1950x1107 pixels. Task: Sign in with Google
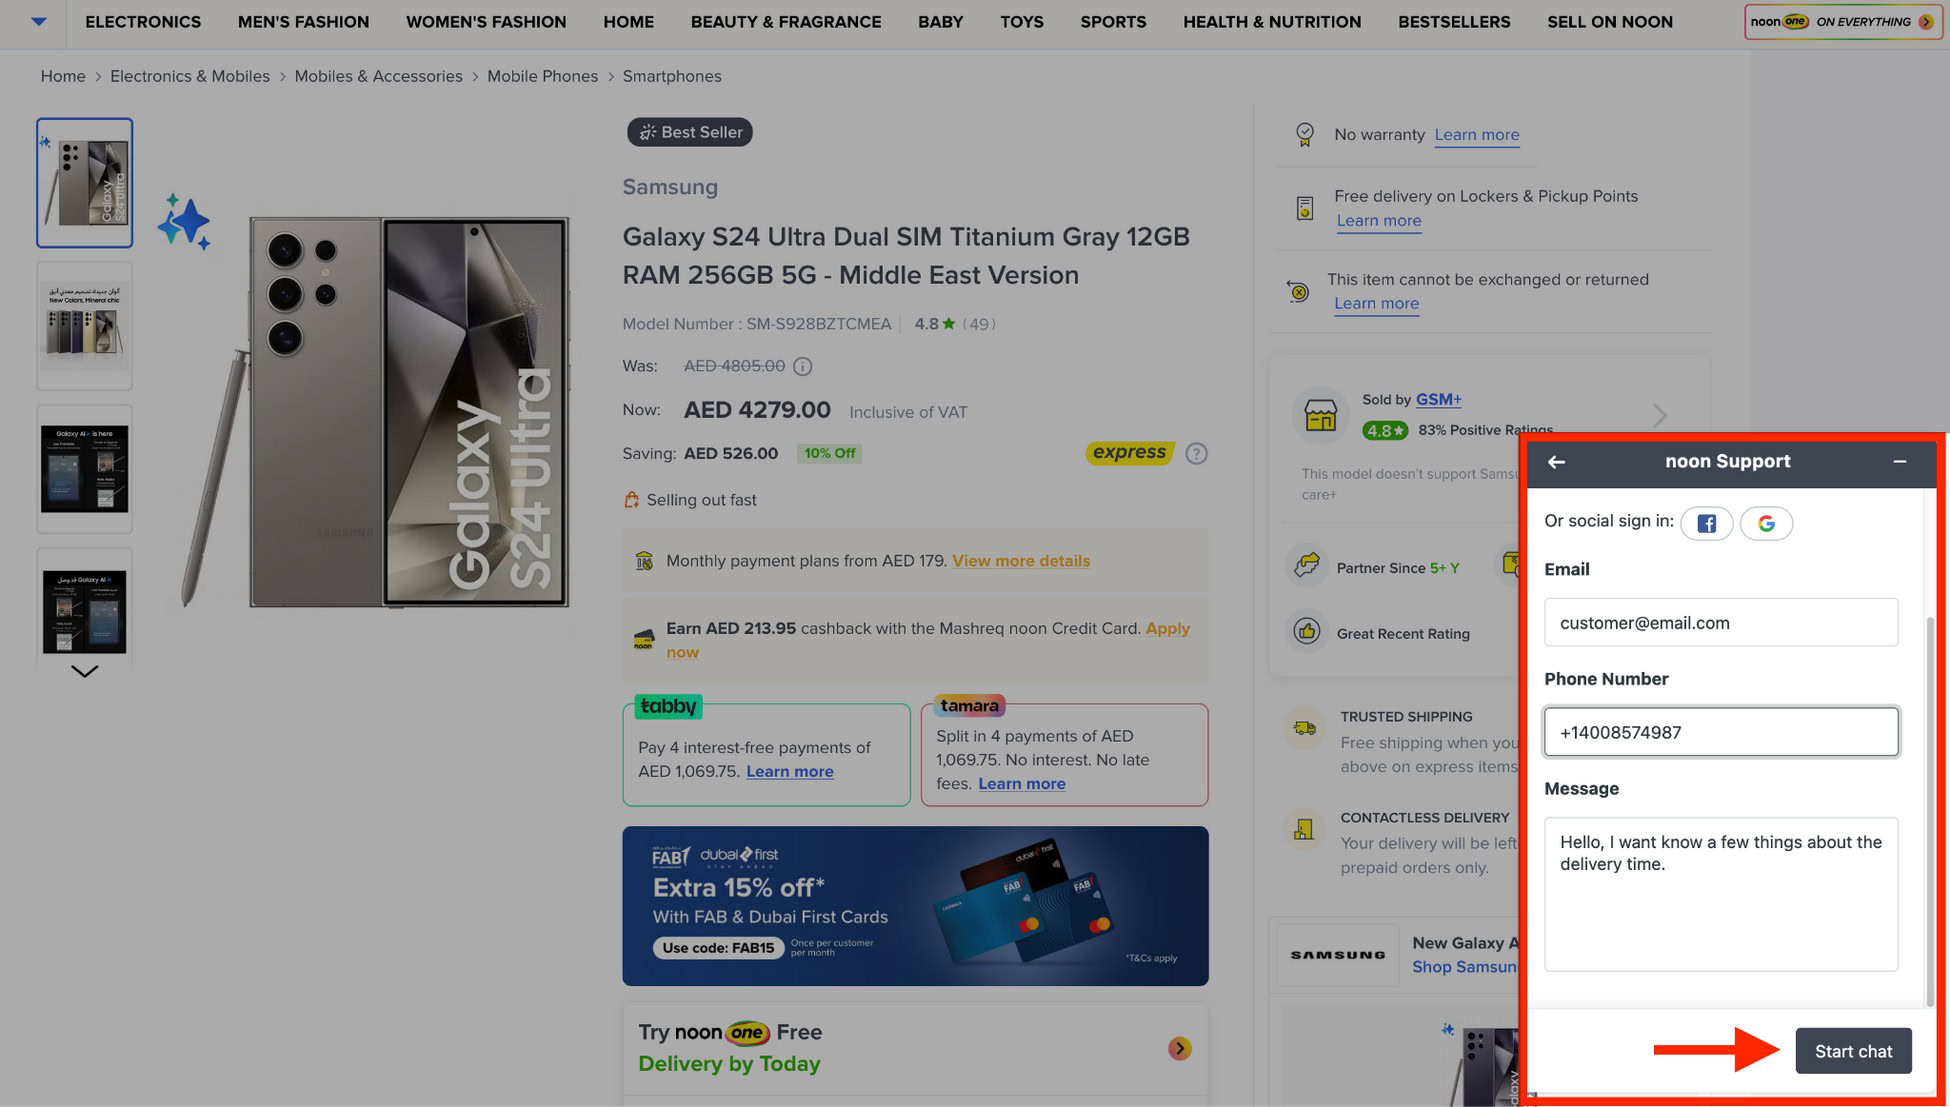(x=1766, y=523)
